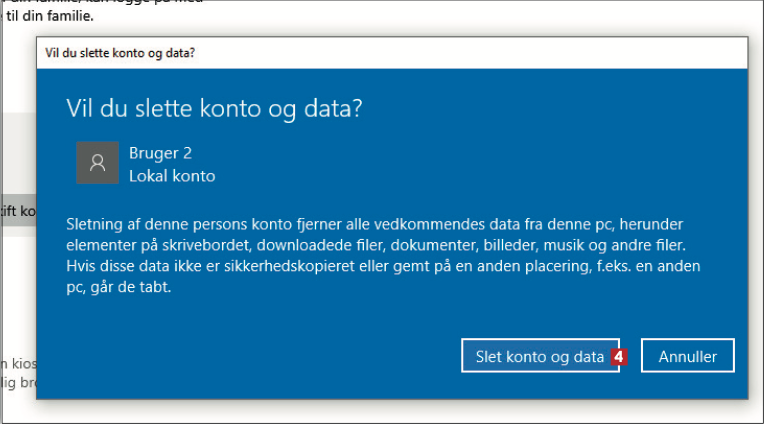
Task: Click the "Lokal konto" account type label
Action: [x=172, y=176]
